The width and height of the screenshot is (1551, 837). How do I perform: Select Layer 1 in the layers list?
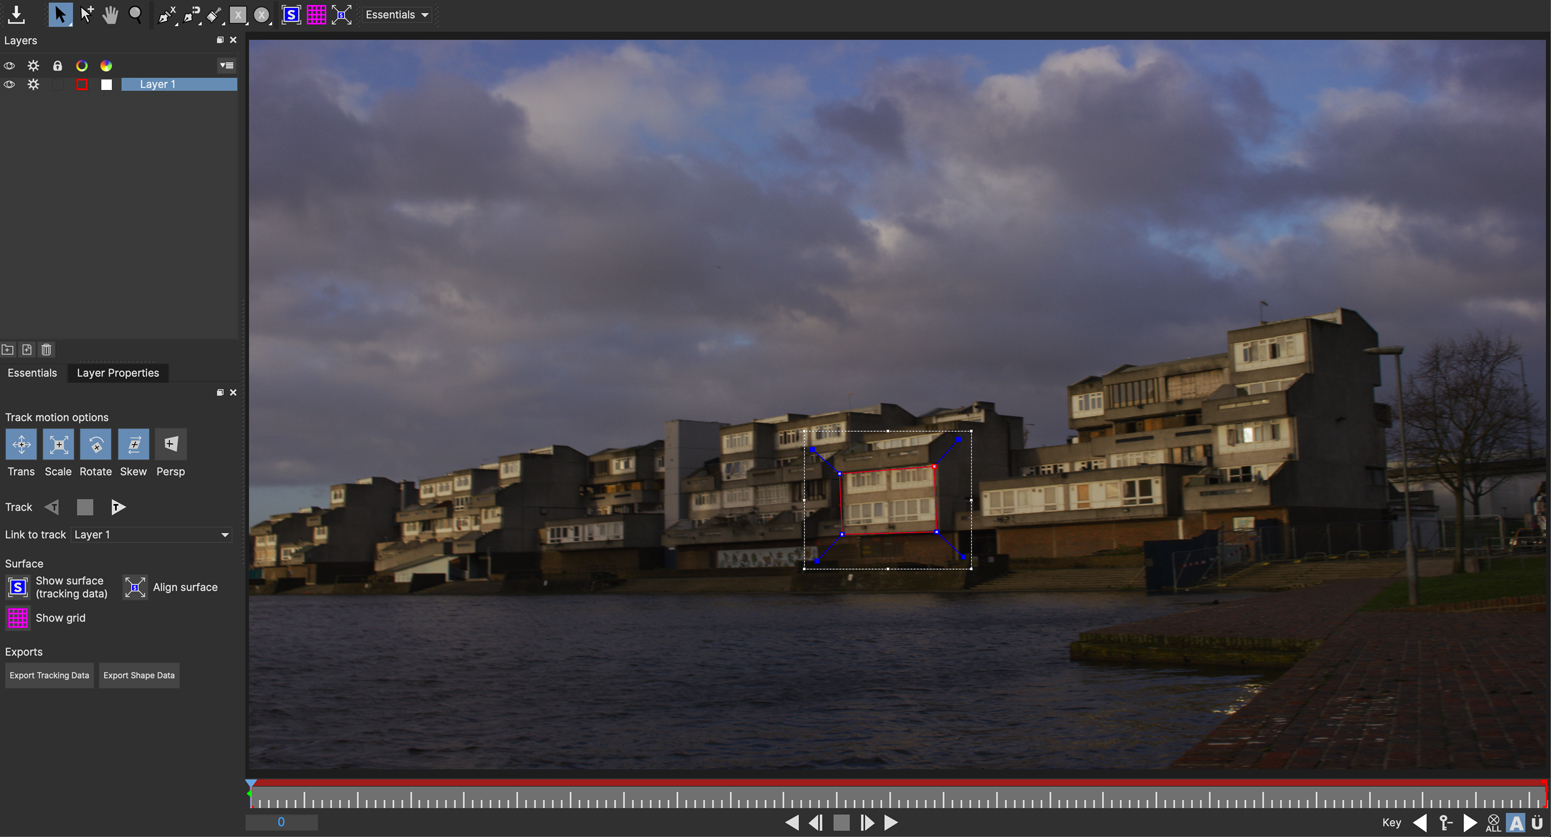(179, 85)
